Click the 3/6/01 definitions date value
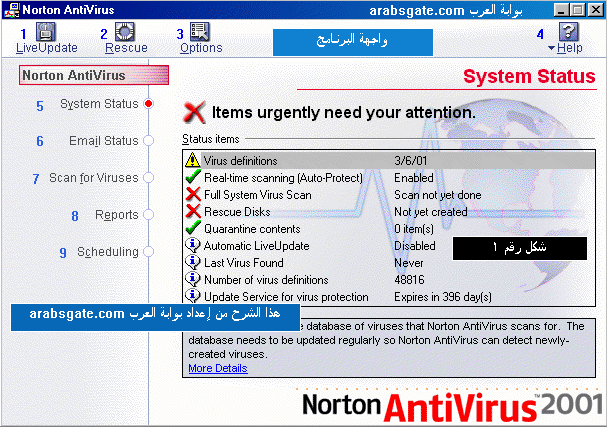Screen dimensions: 607x427 (x=410, y=161)
